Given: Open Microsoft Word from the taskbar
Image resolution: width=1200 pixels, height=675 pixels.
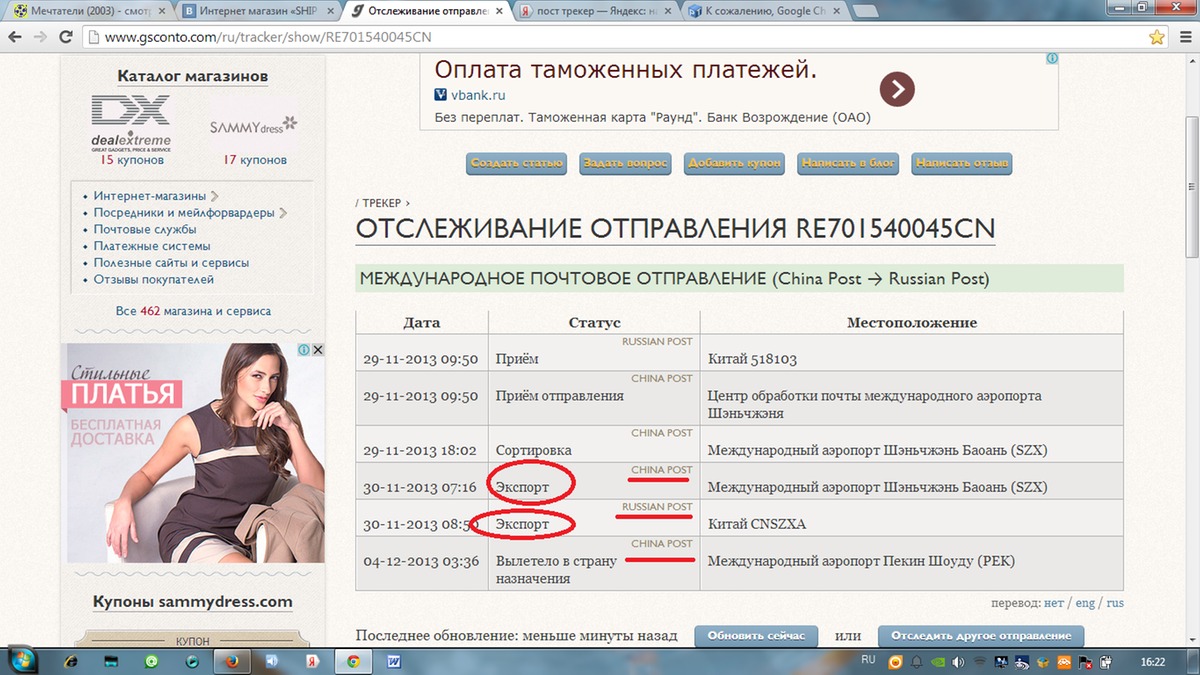Looking at the screenshot, I should pos(393,661).
